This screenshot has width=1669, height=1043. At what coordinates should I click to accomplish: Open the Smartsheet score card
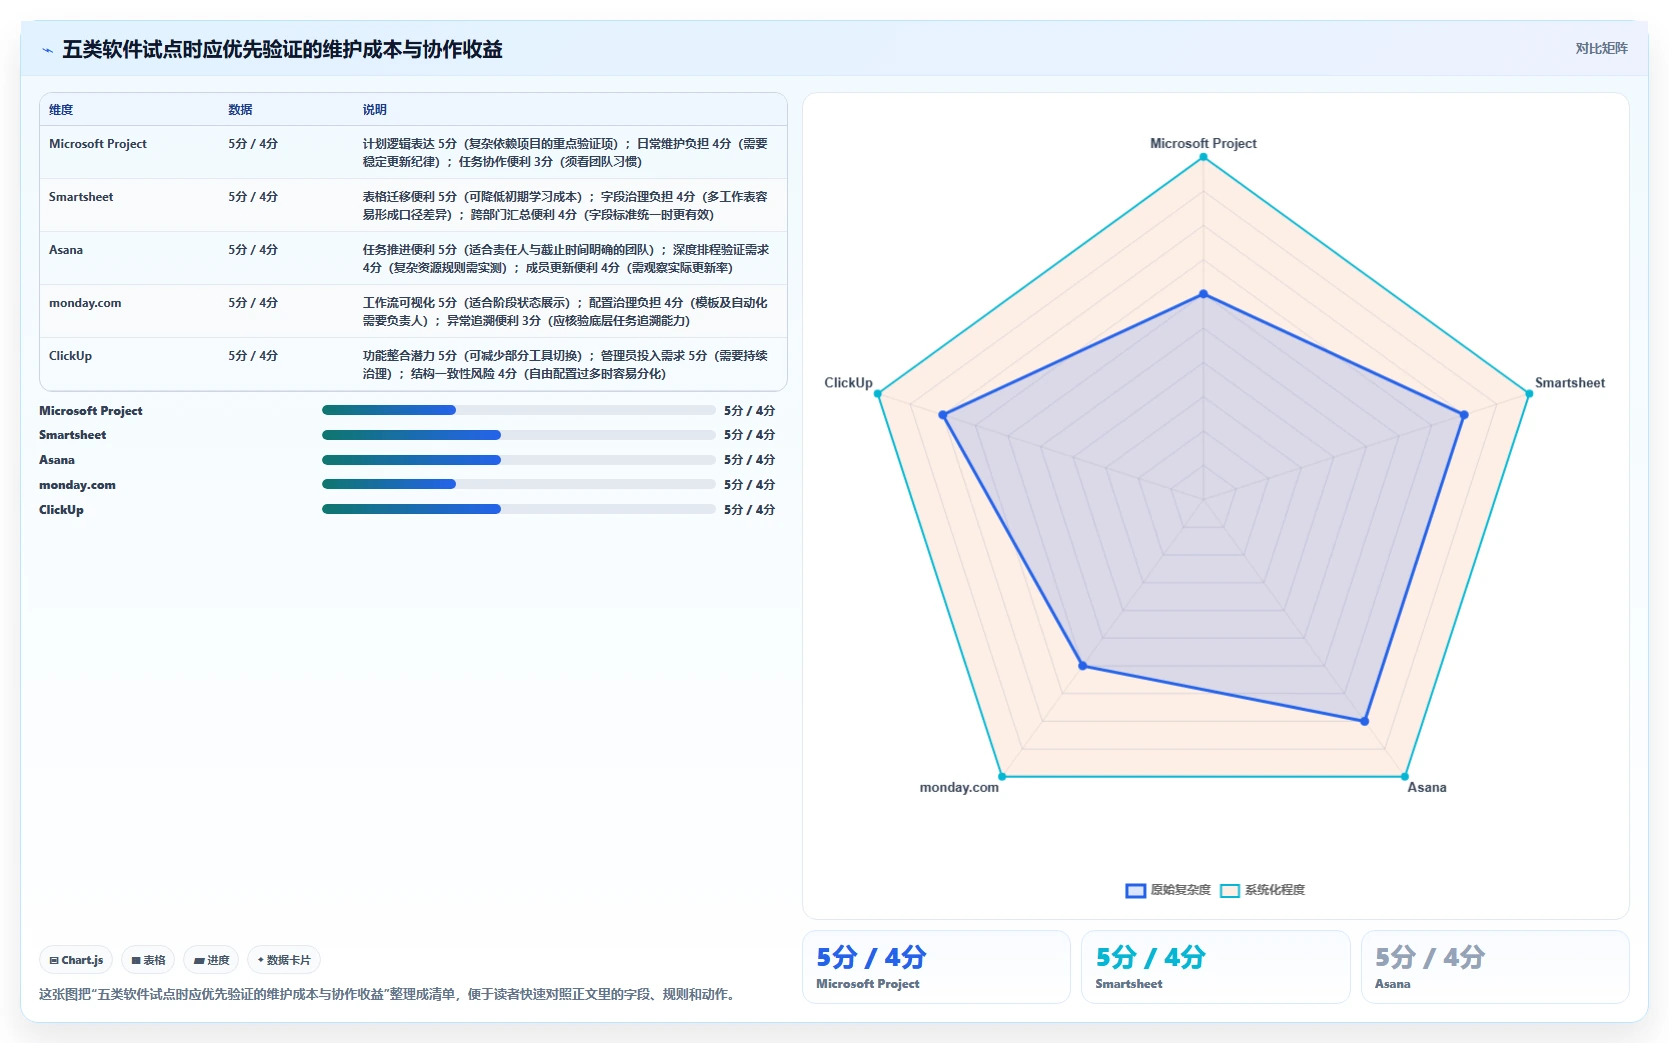click(1215, 967)
